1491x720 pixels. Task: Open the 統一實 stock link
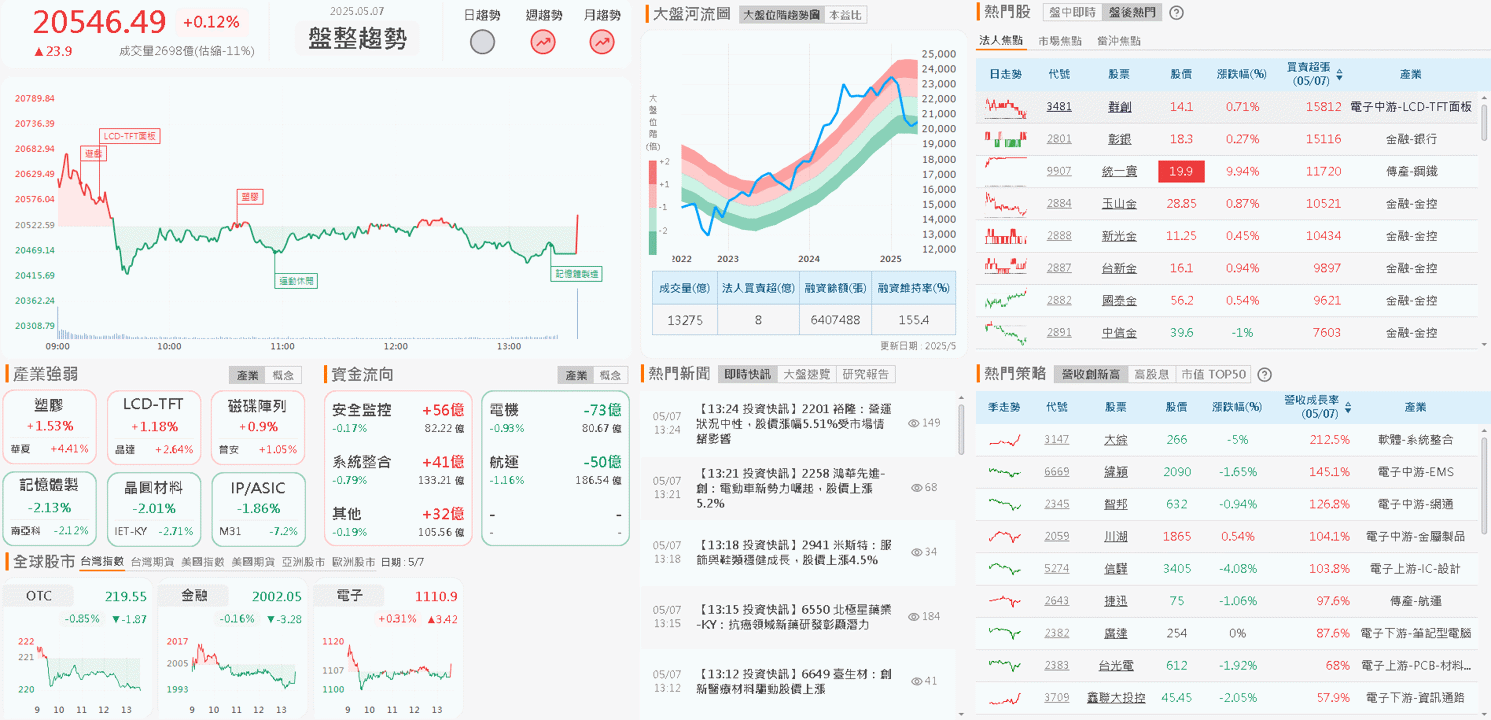1120,172
